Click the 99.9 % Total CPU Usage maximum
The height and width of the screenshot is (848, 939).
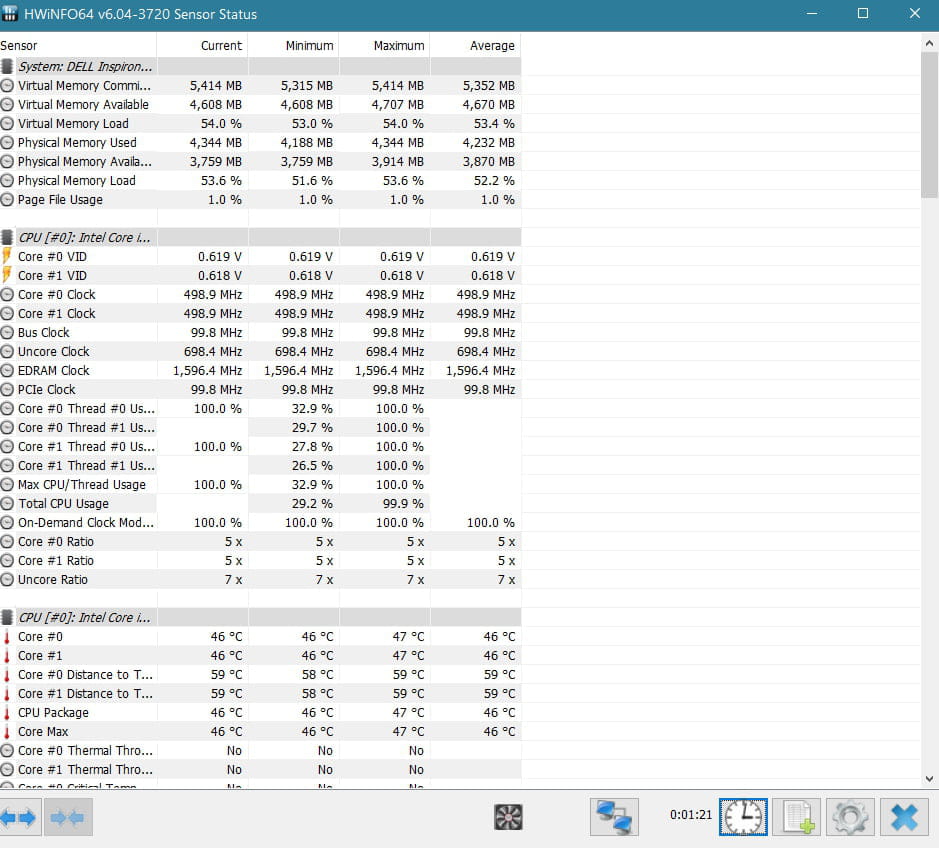(x=403, y=504)
